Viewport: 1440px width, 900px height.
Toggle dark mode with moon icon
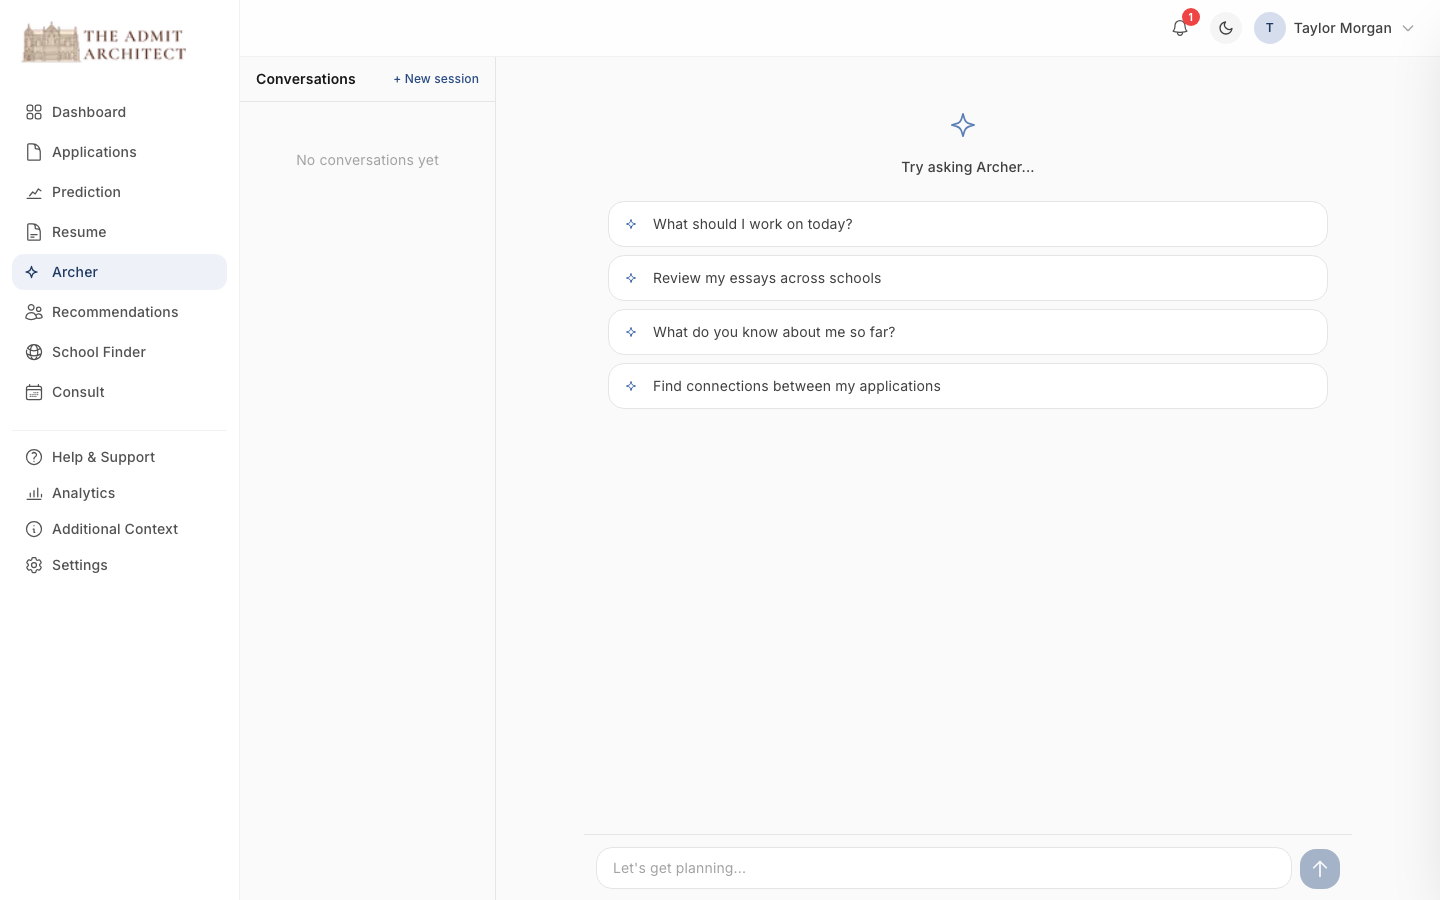click(x=1226, y=28)
